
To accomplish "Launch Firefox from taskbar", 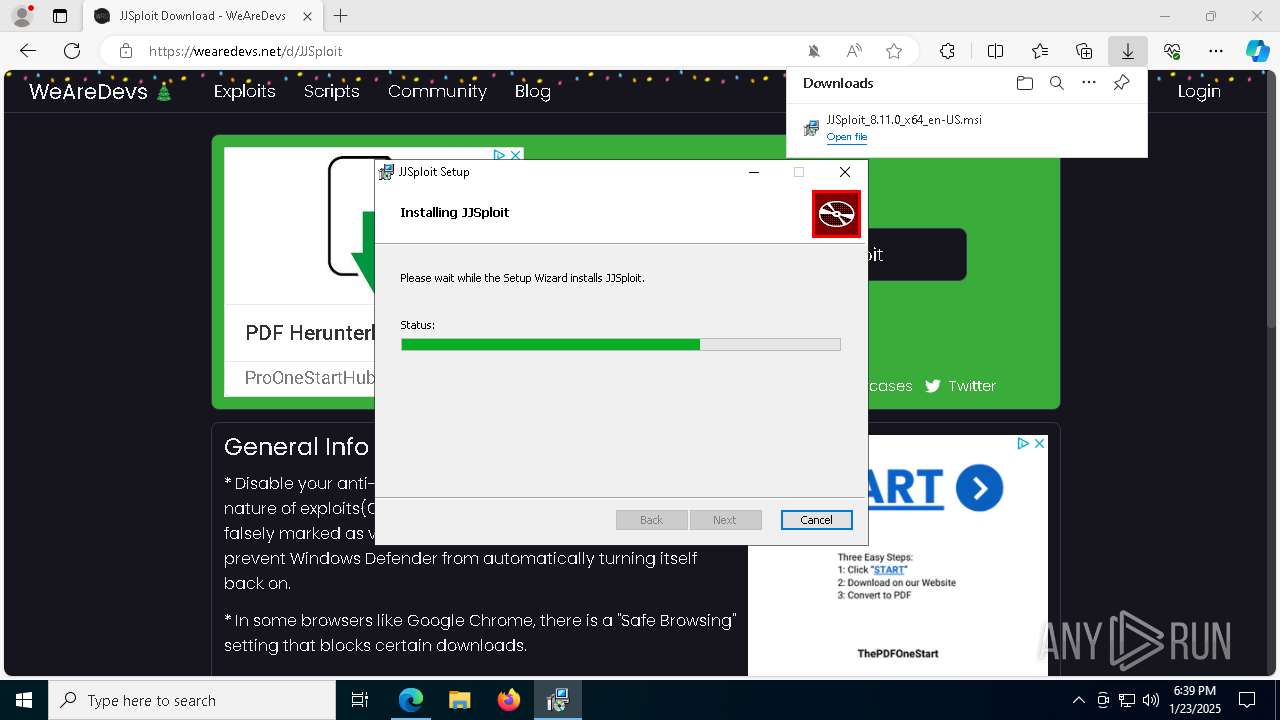I will pos(509,700).
